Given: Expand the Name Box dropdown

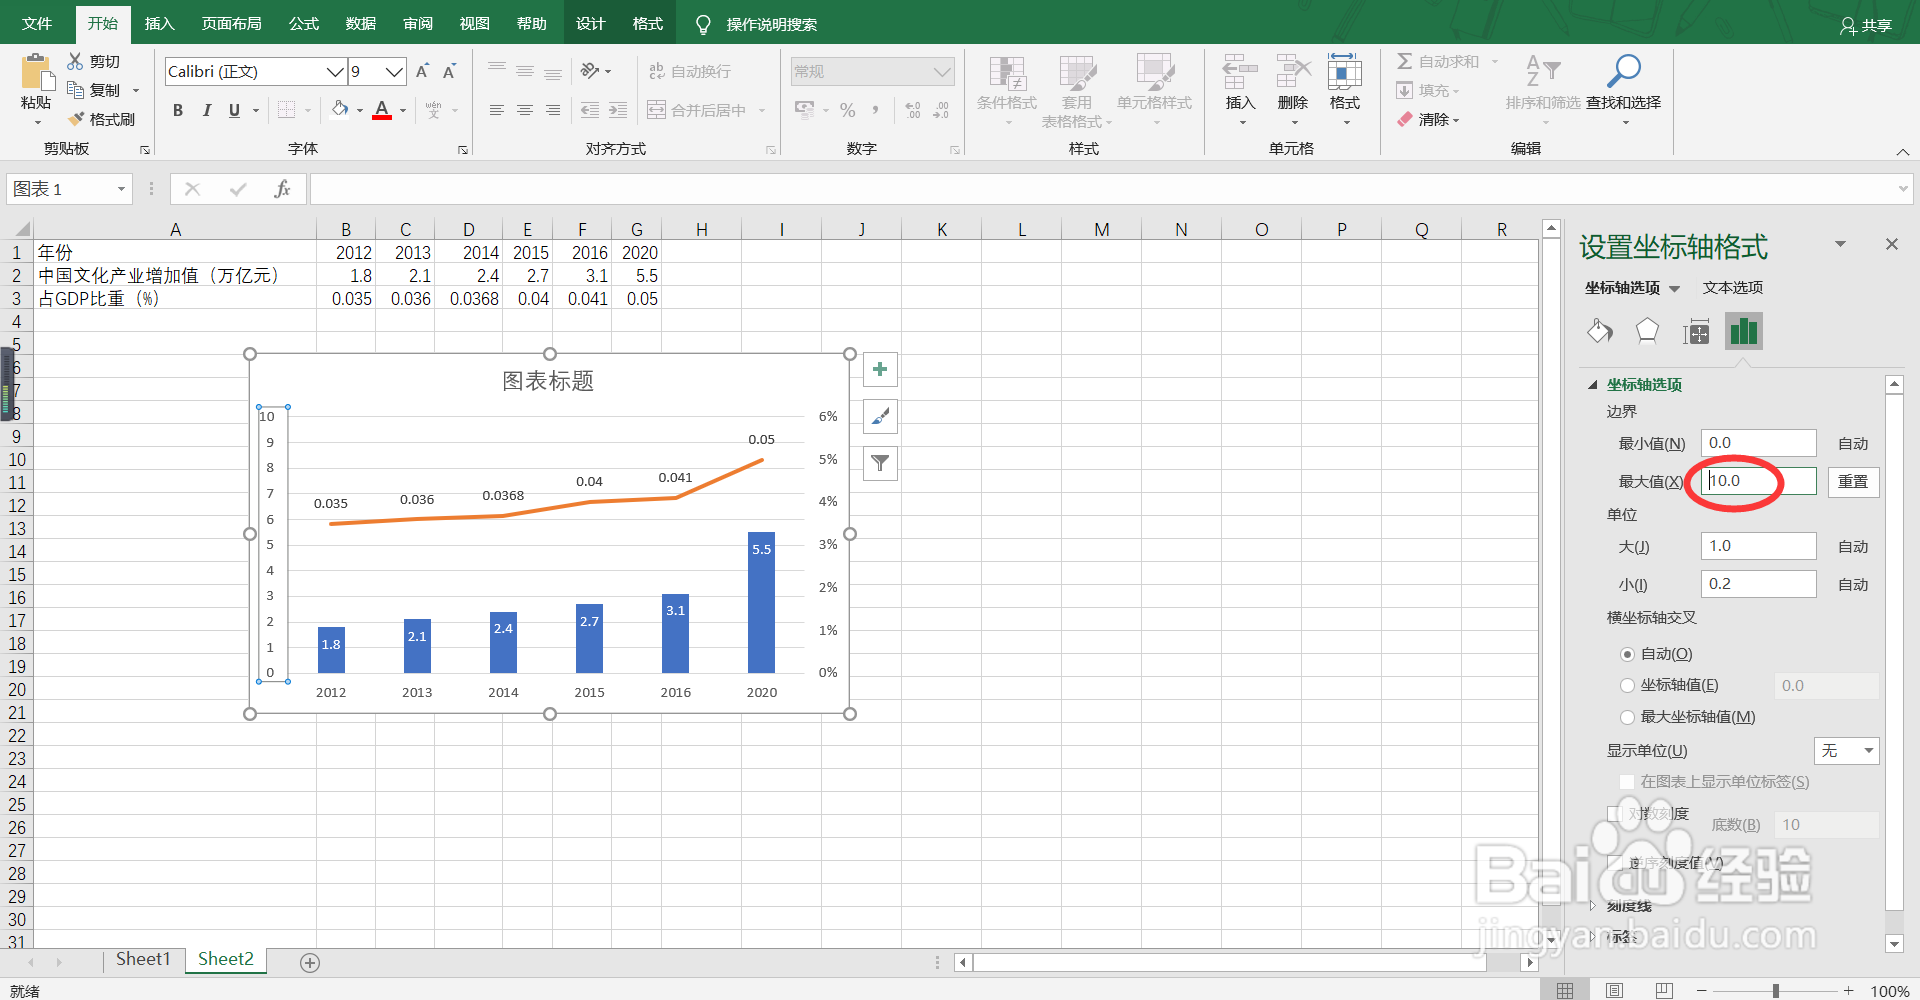Looking at the screenshot, I should pos(121,189).
